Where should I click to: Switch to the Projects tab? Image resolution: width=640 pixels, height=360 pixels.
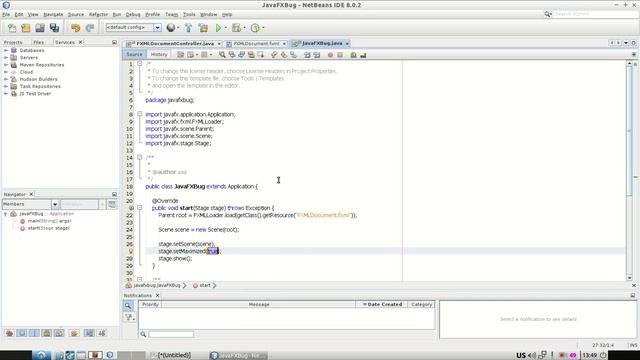(x=13, y=42)
